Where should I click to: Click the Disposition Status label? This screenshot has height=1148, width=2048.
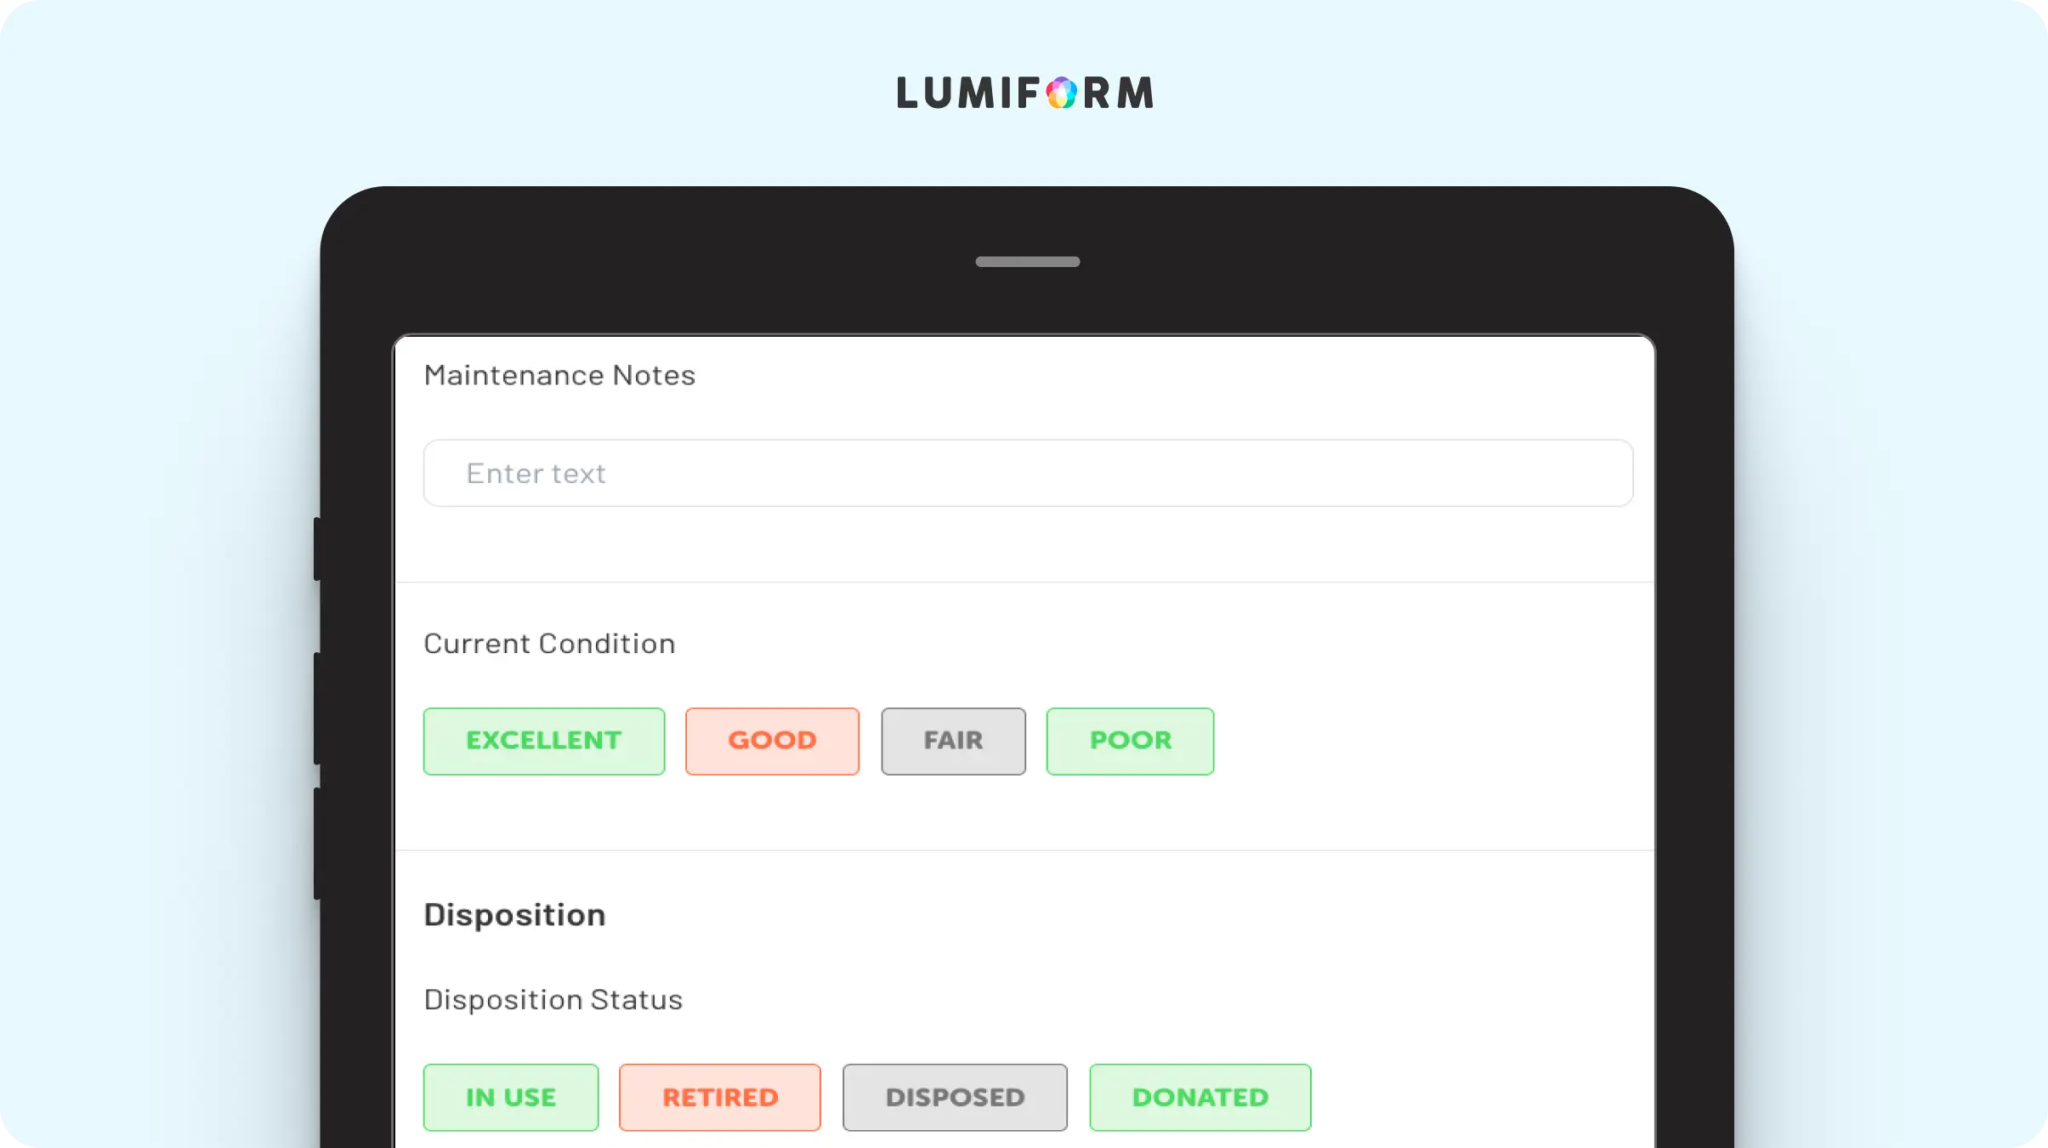[553, 999]
